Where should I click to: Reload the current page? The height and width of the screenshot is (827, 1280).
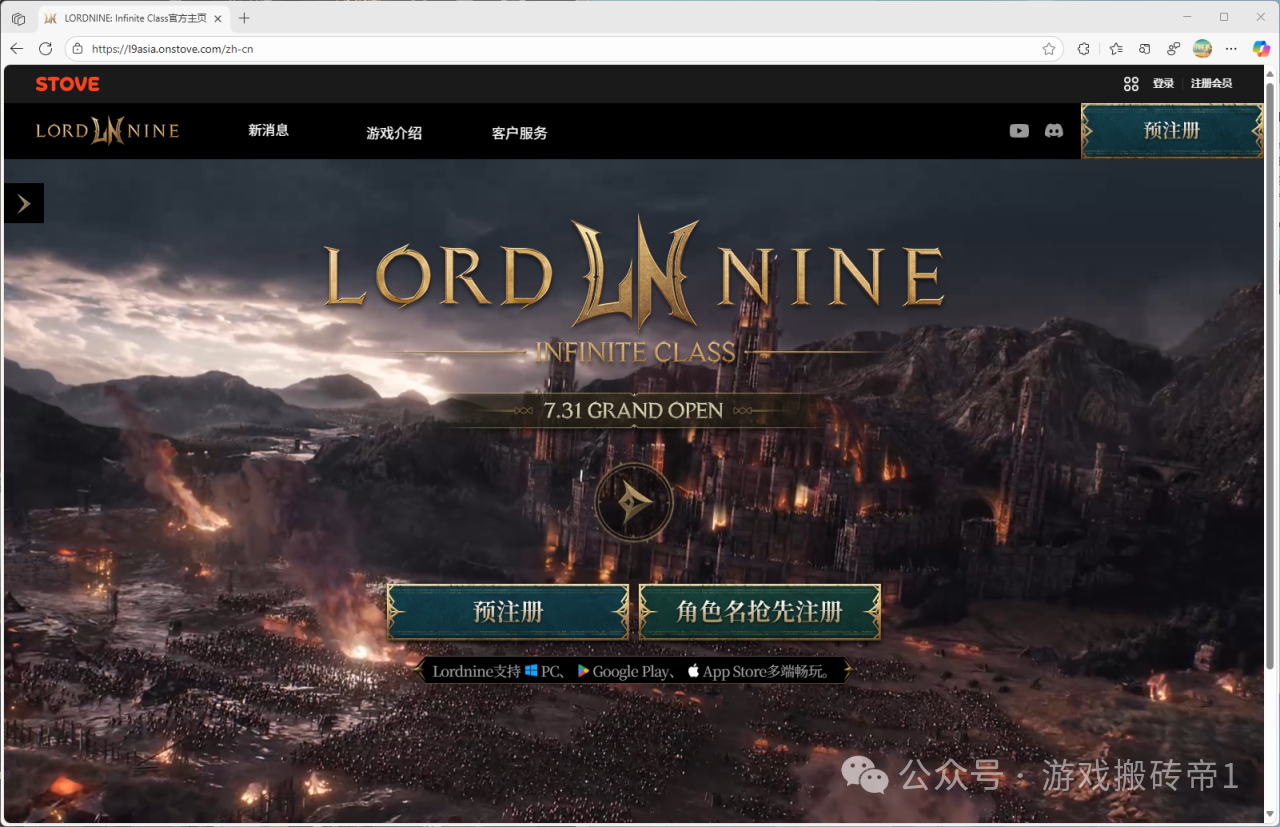tap(45, 48)
